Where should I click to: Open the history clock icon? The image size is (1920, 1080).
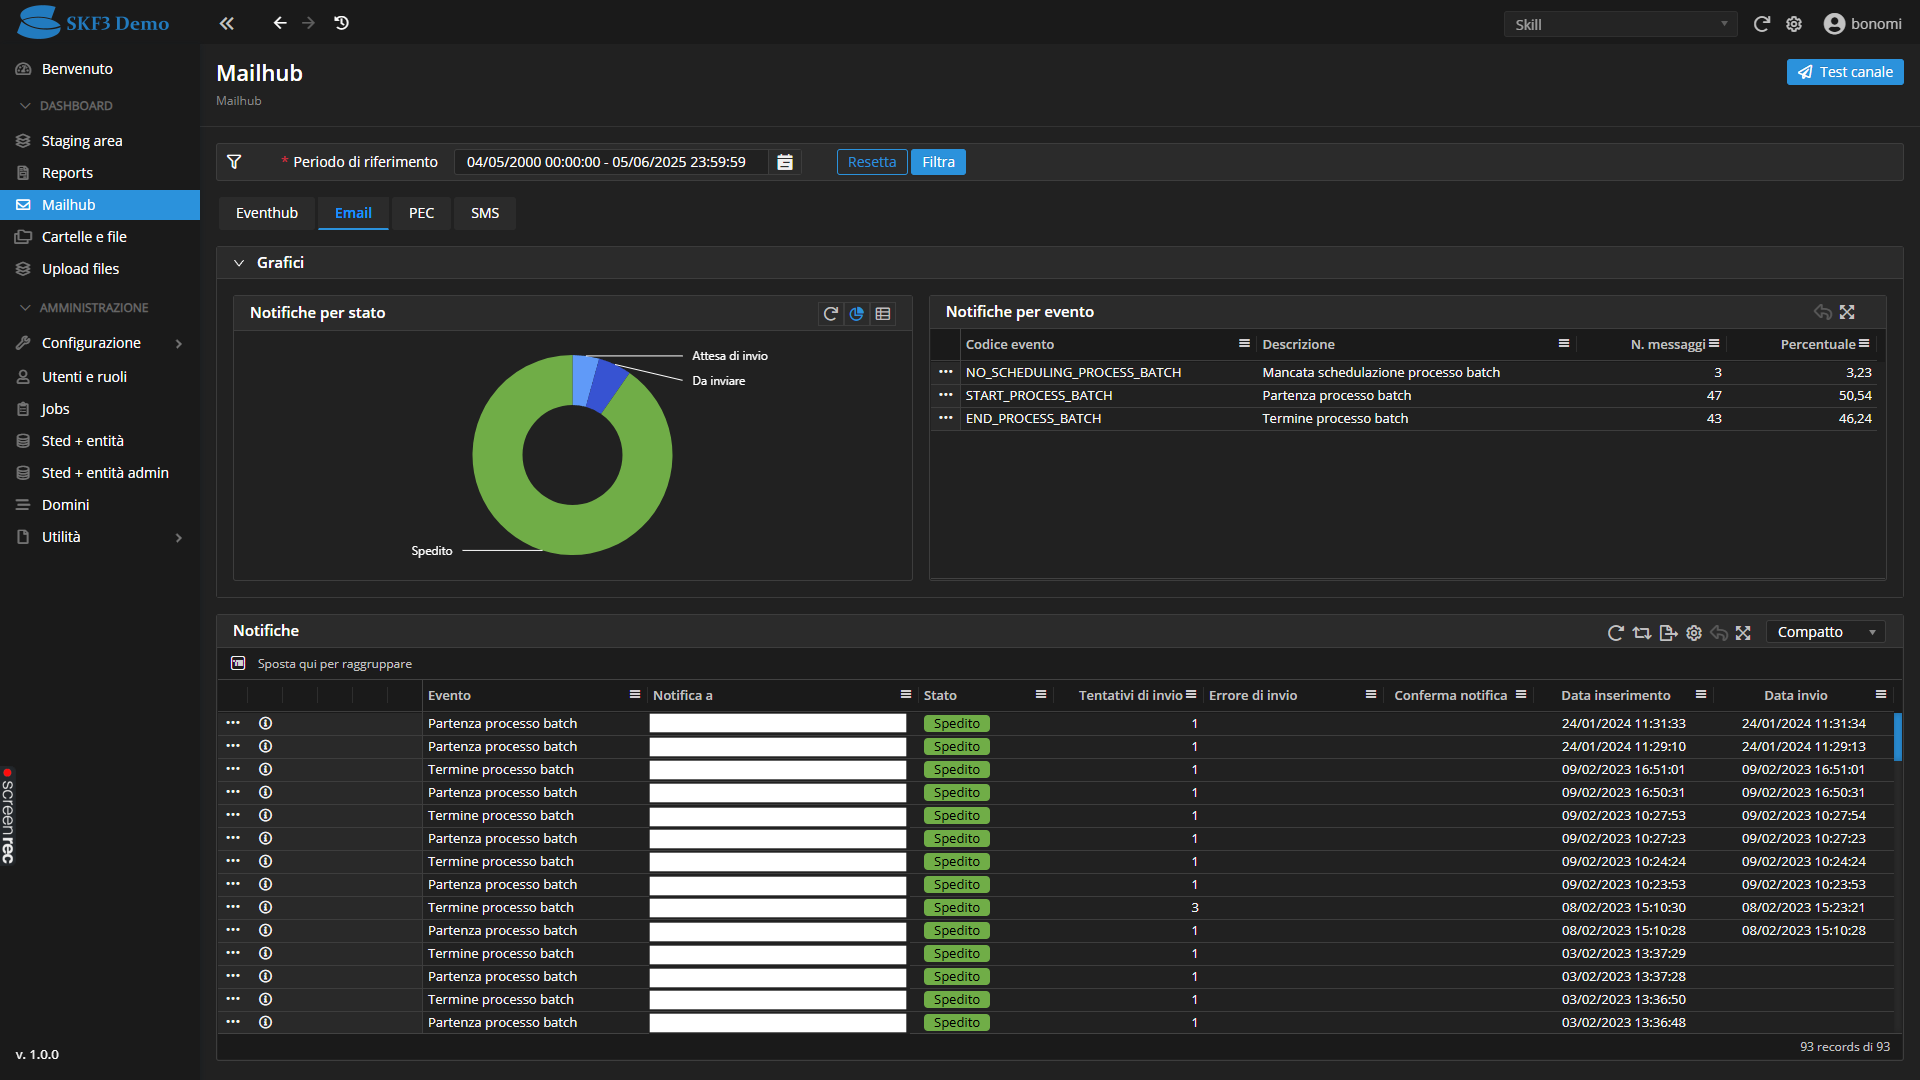coord(342,23)
